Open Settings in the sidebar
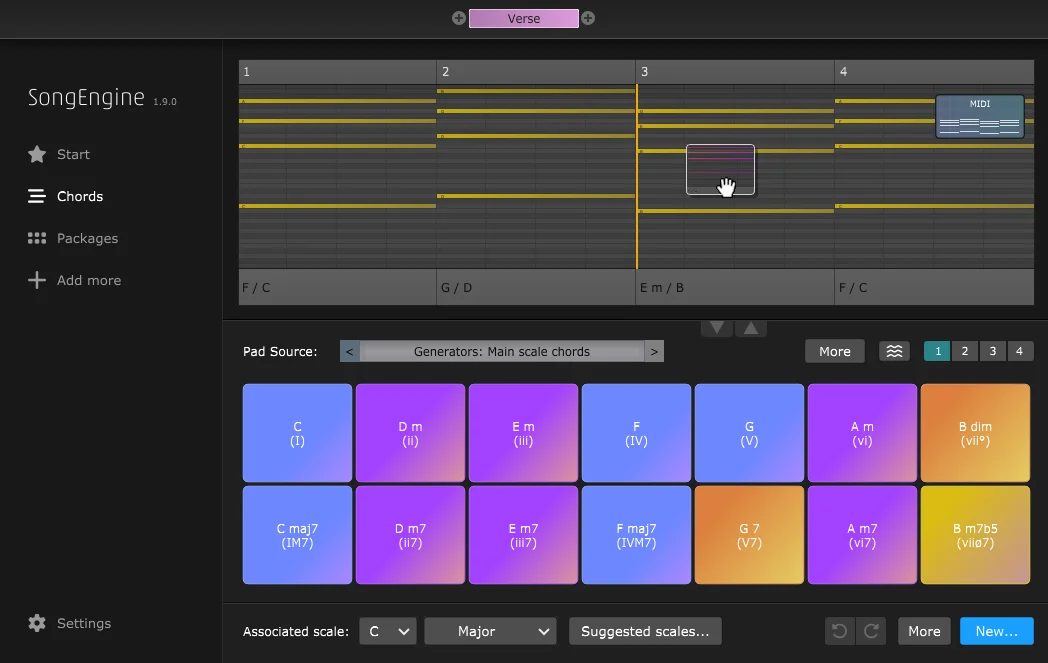This screenshot has width=1048, height=663. [x=84, y=624]
